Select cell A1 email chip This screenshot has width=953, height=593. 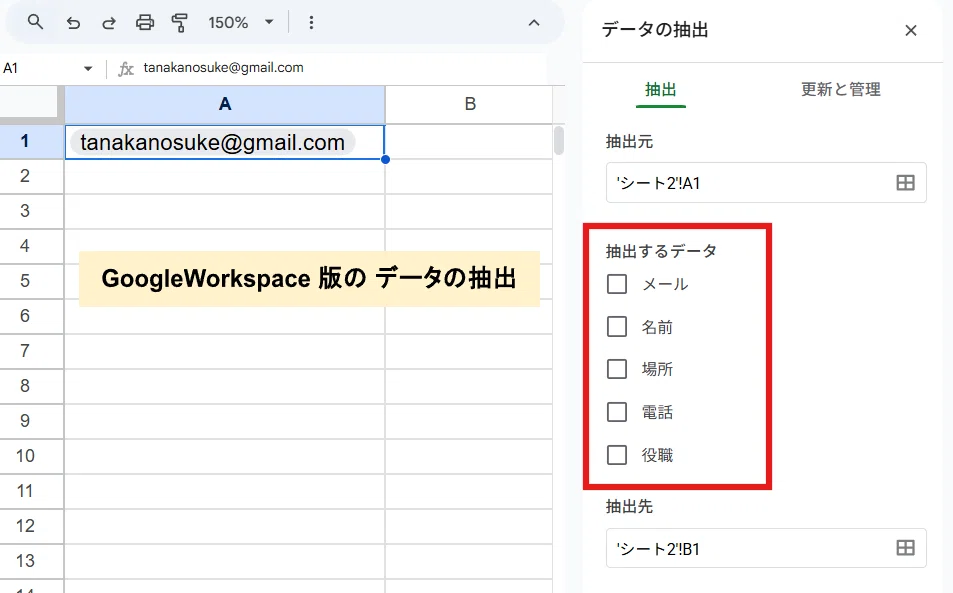[212, 142]
